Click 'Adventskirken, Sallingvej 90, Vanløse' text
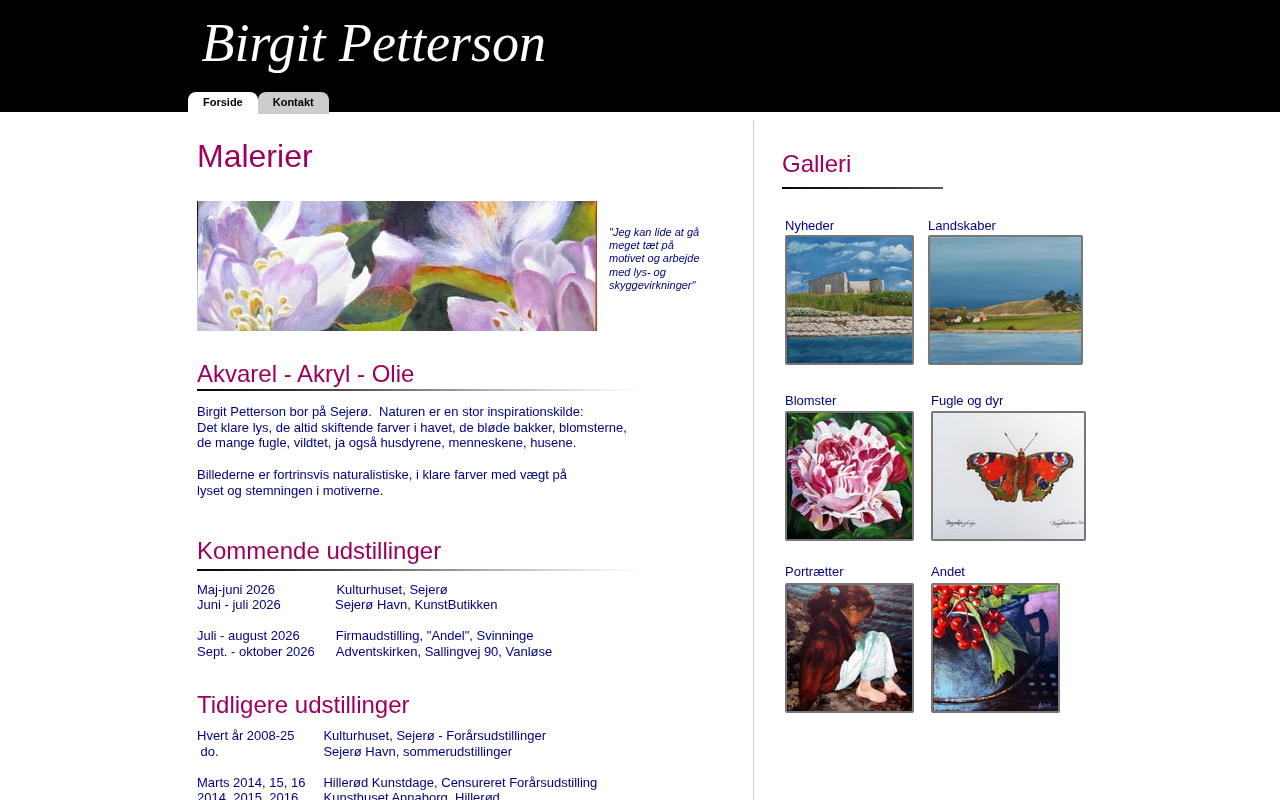This screenshot has width=1280, height=800. tap(444, 652)
